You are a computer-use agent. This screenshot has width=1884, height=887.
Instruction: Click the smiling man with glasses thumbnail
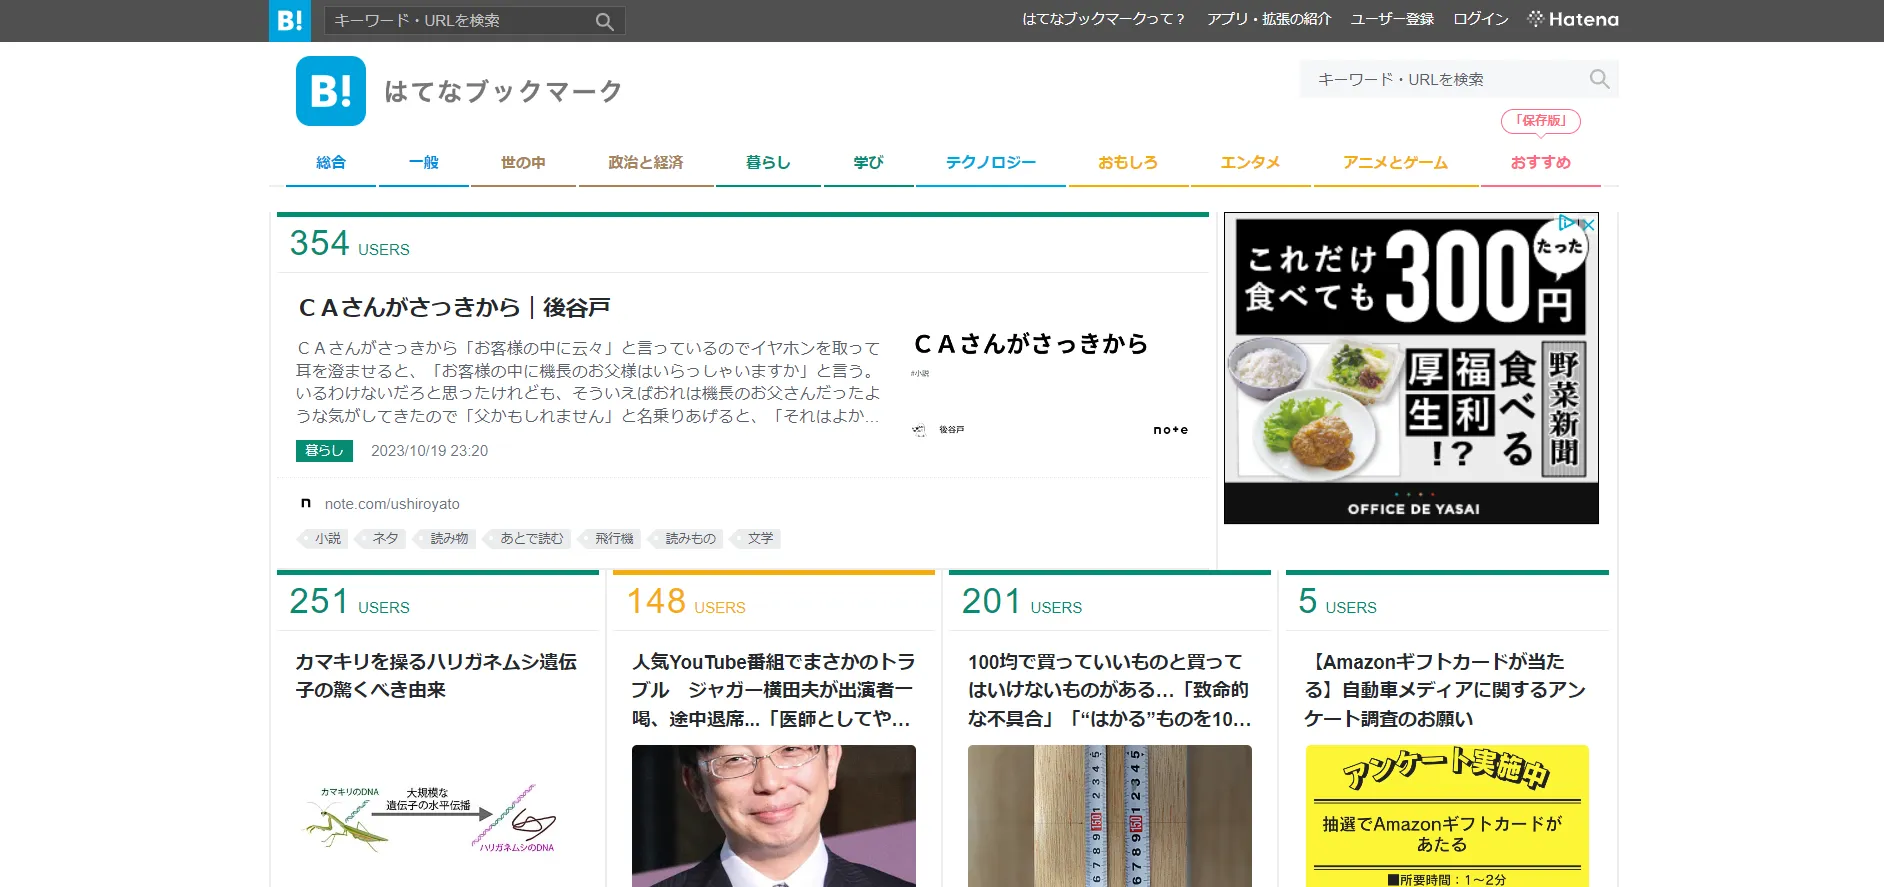(774, 816)
